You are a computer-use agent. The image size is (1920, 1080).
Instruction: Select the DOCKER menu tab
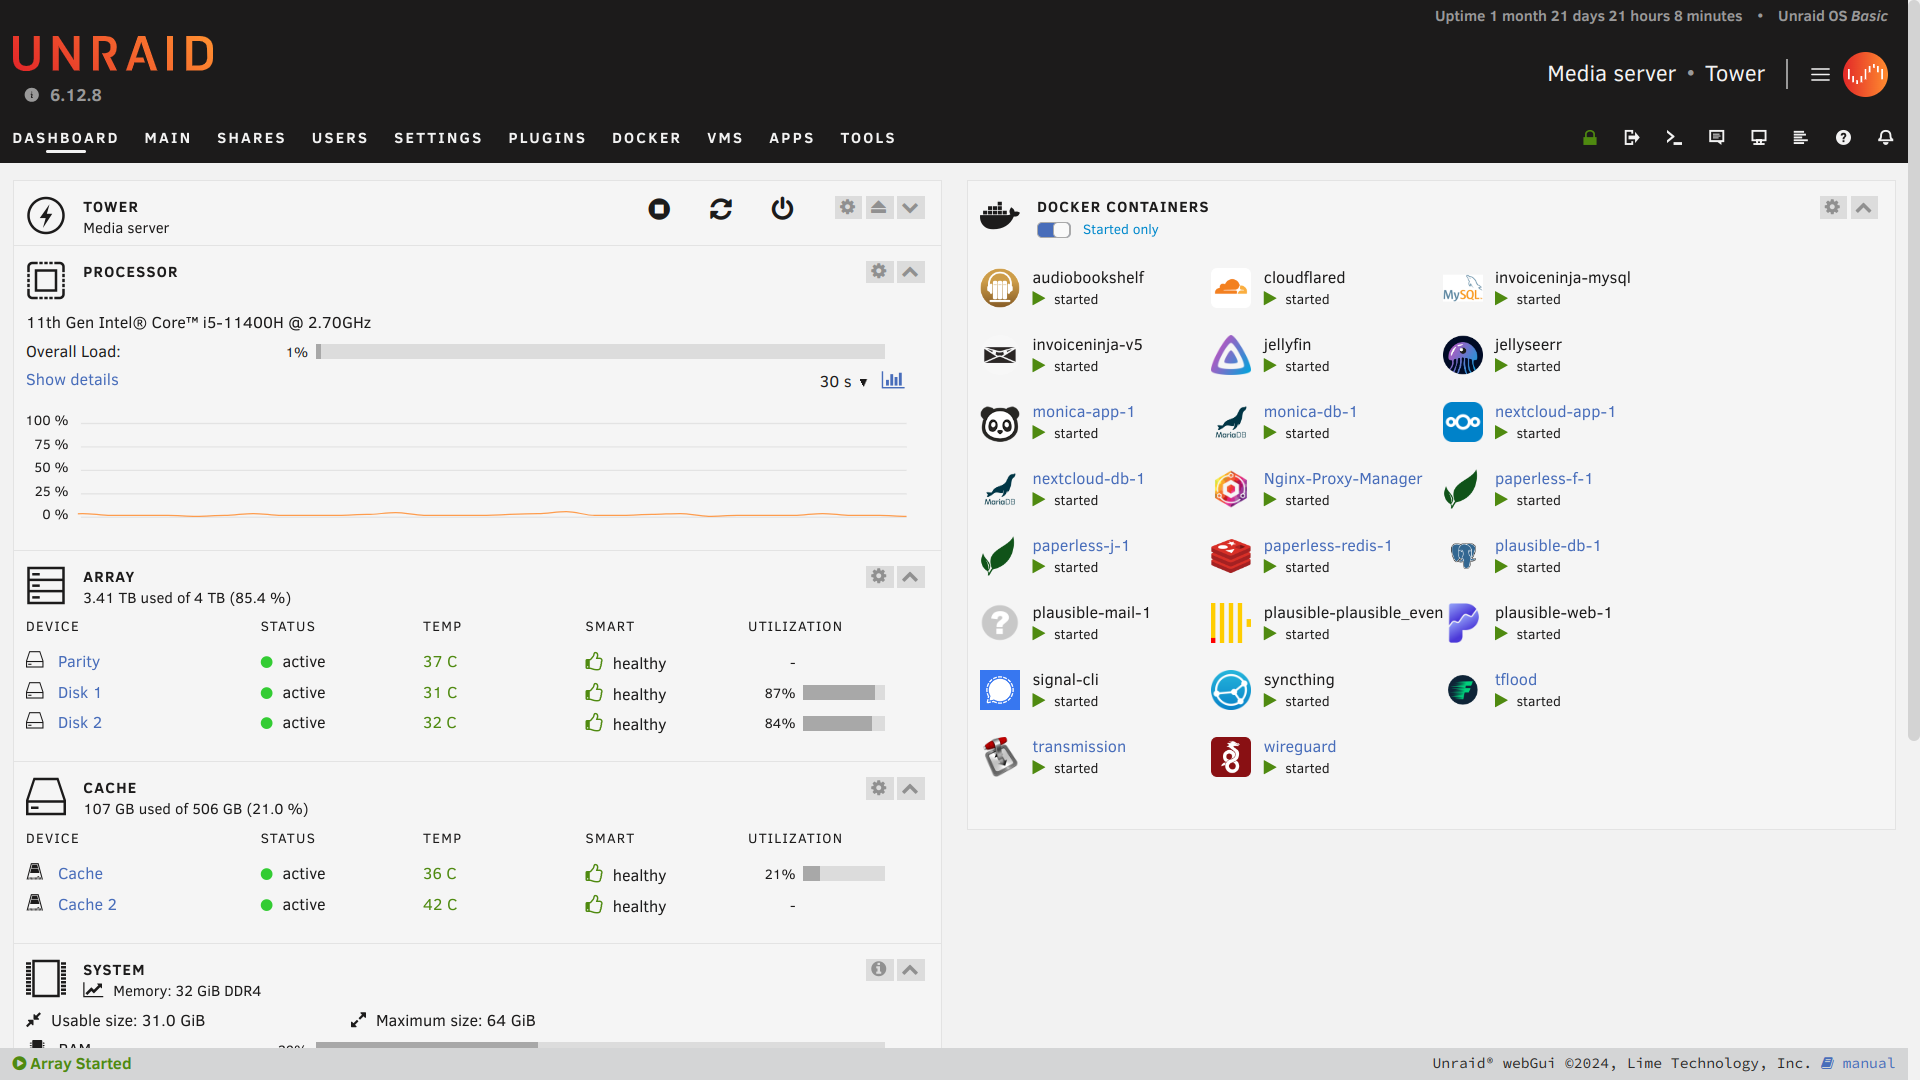[646, 137]
